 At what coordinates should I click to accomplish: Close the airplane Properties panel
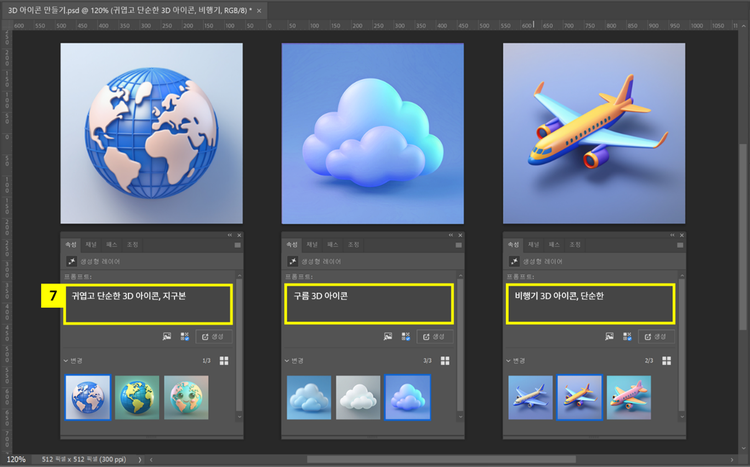pos(682,235)
